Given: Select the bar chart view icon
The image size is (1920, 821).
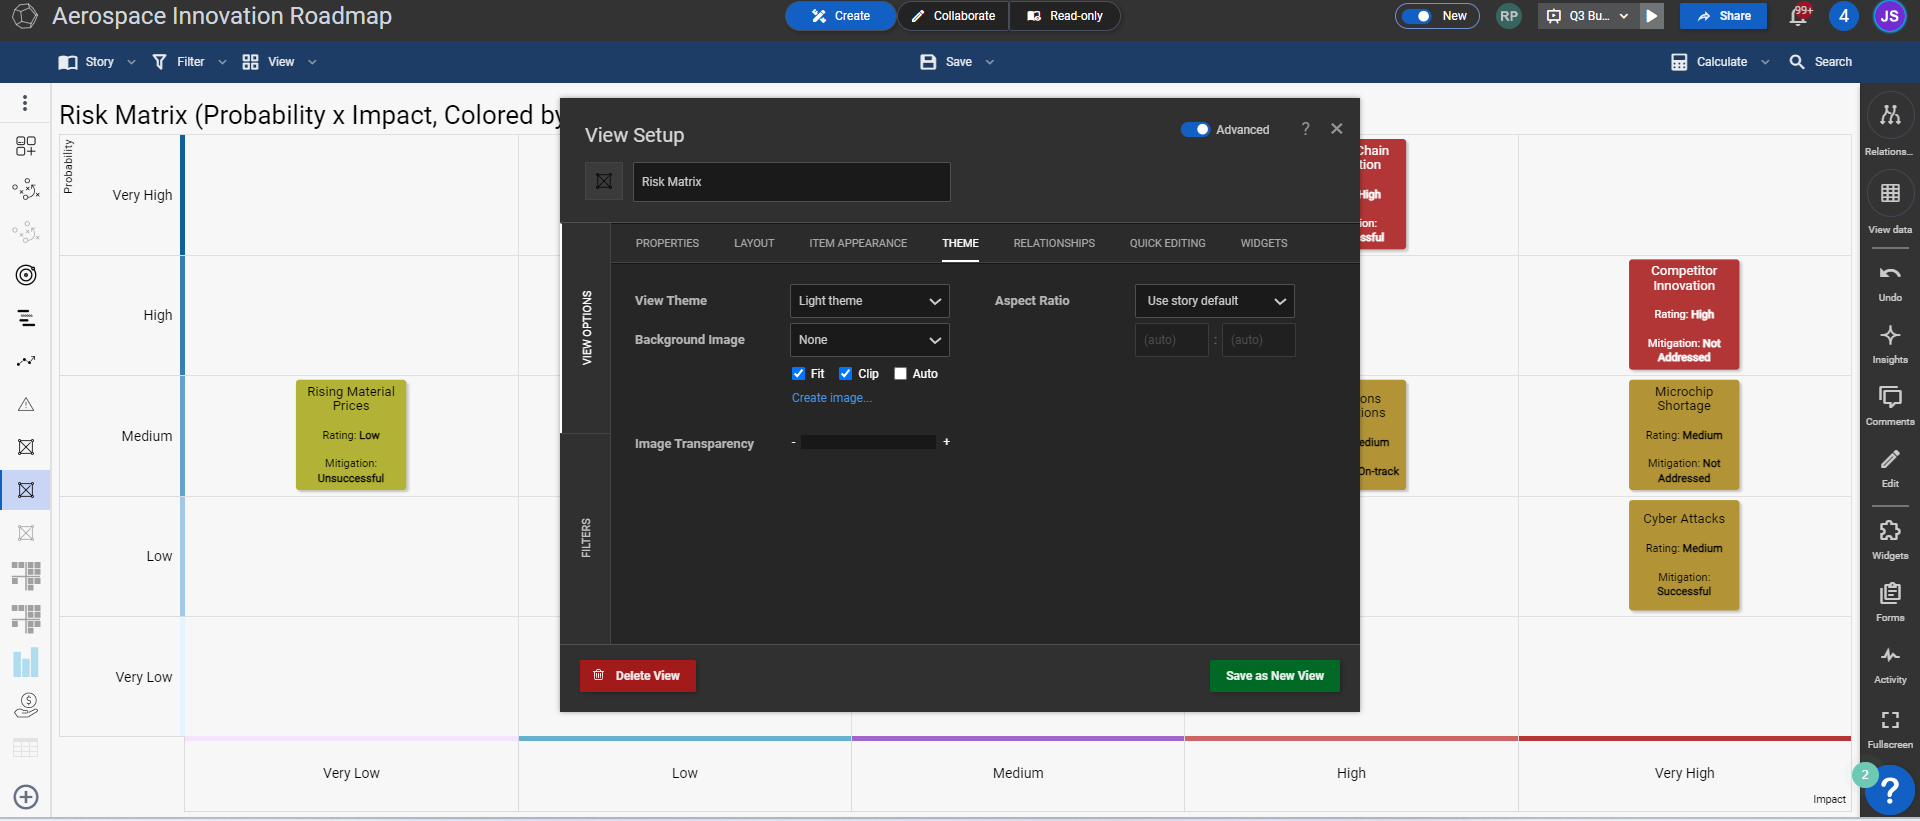Looking at the screenshot, I should [x=26, y=662].
